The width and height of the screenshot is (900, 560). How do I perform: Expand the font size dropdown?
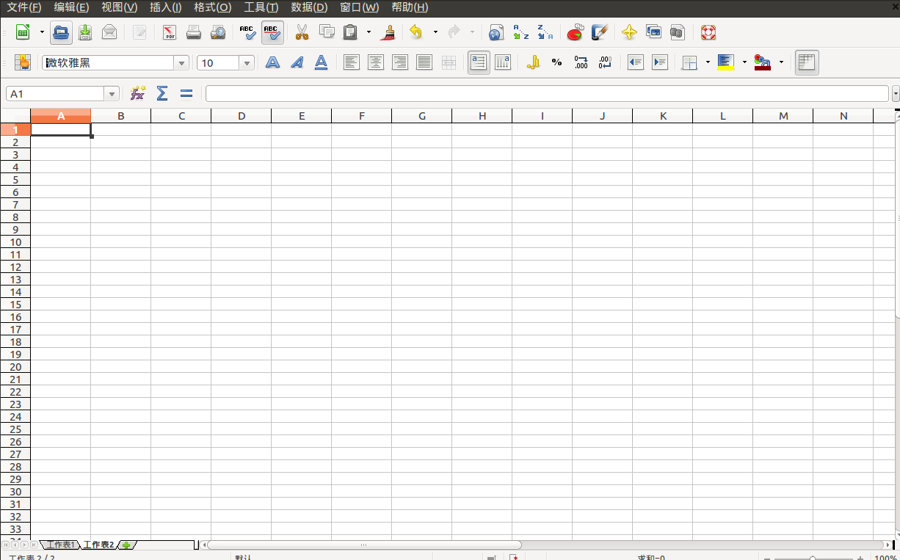(x=247, y=63)
